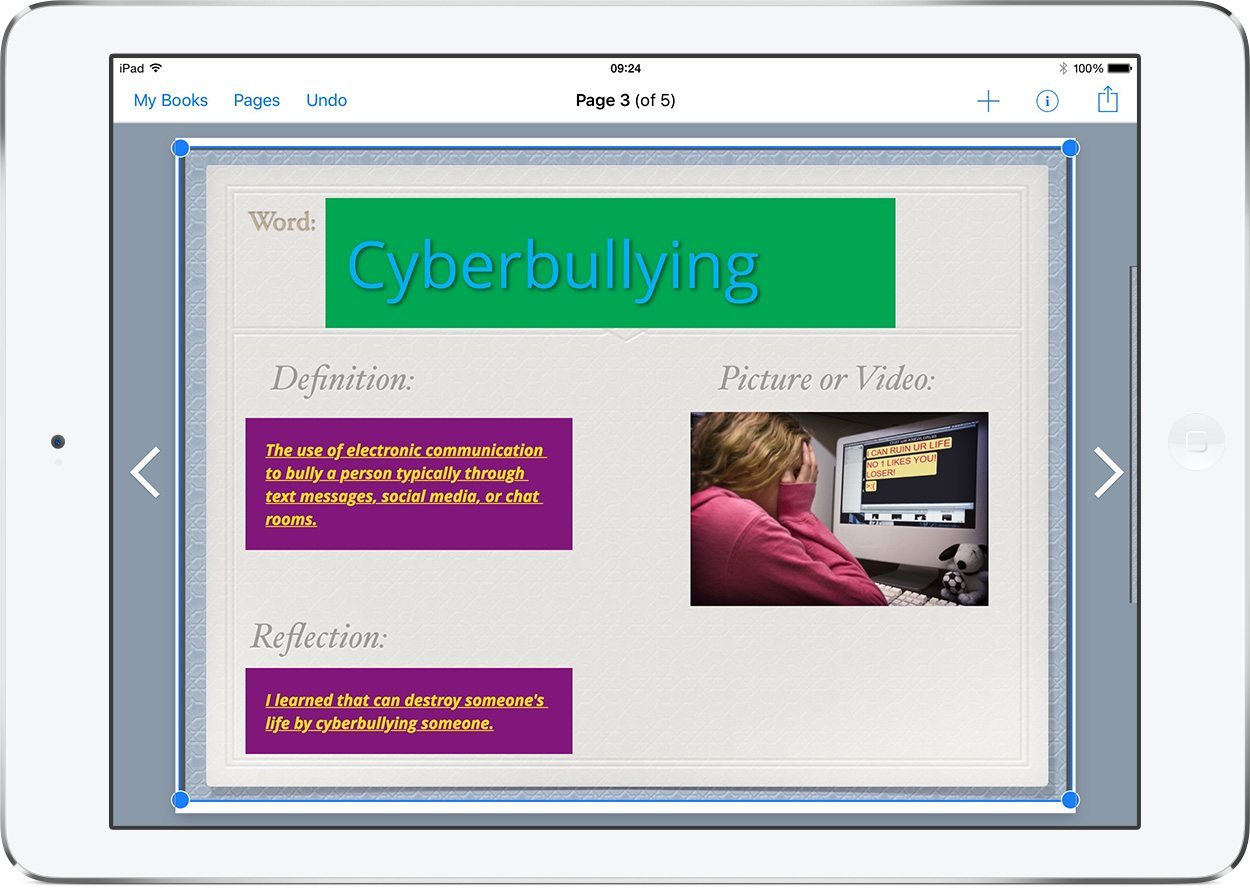Tap the bottom-right blue selection handle
The width and height of the screenshot is (1250, 888).
click(1070, 799)
